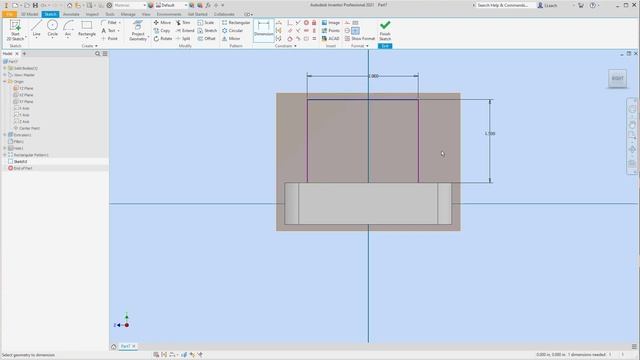Insert an Image into sketch

coord(331,22)
